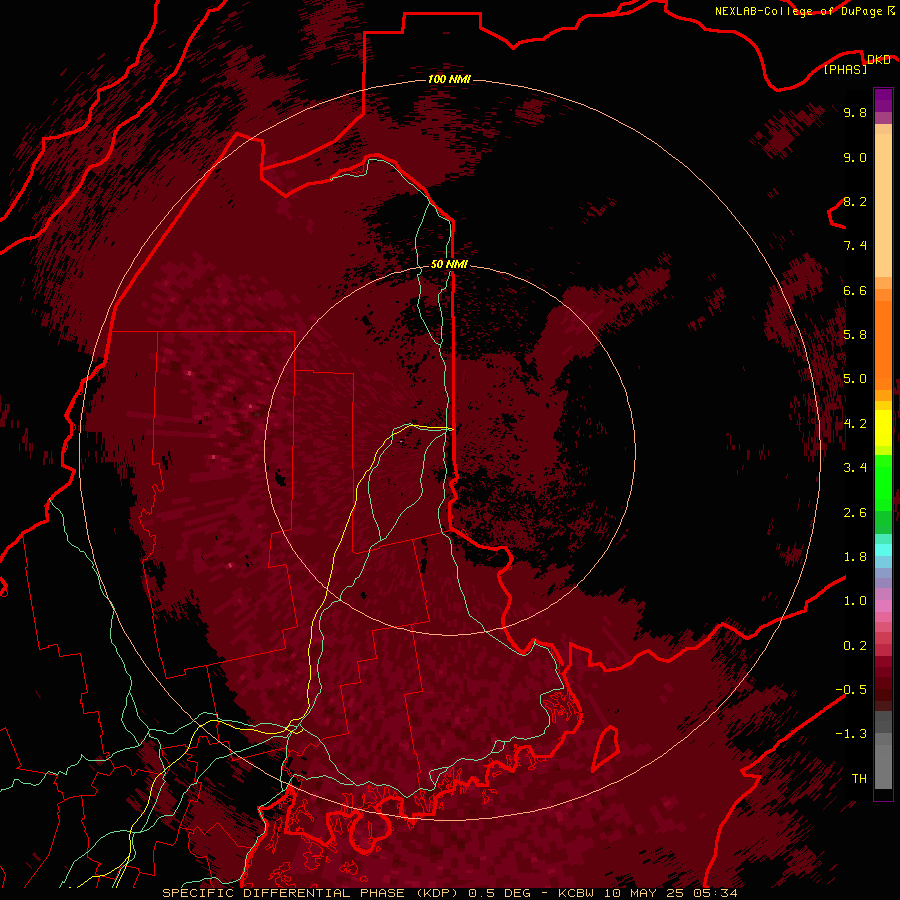The width and height of the screenshot is (900, 900).
Task: Click the Specific Differential Phase (KDP) title text
Action: [x=313, y=893]
